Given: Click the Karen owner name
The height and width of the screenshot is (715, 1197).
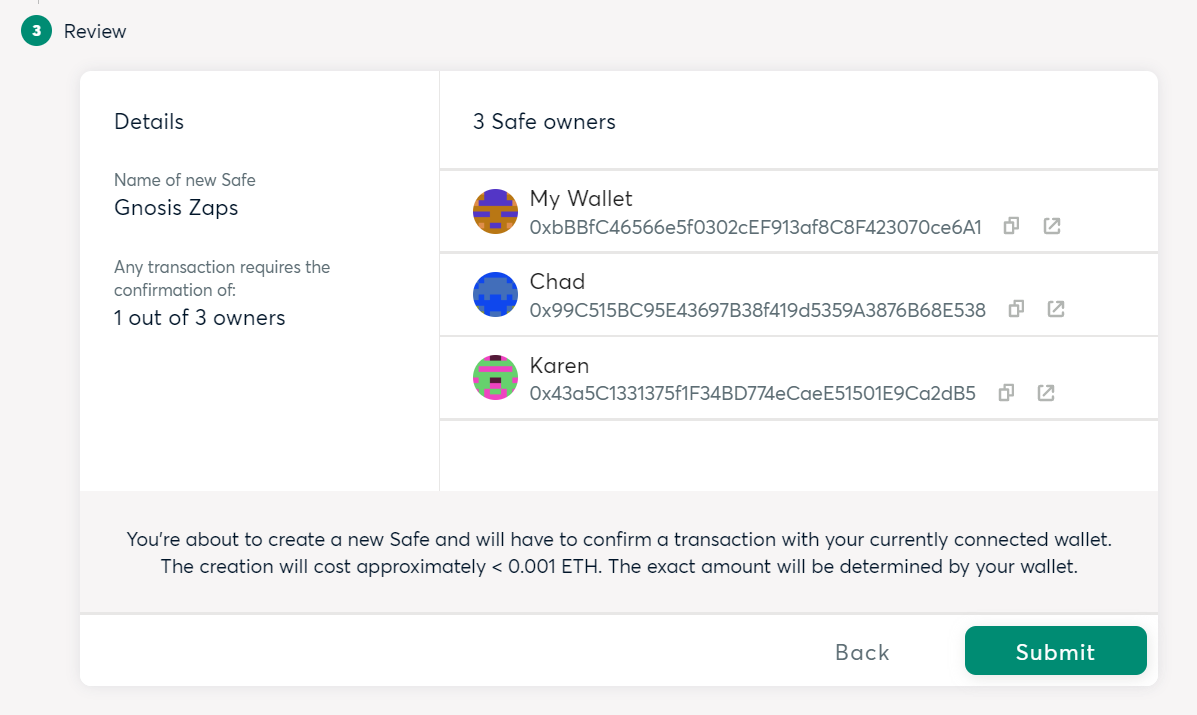Looking at the screenshot, I should (x=559, y=366).
